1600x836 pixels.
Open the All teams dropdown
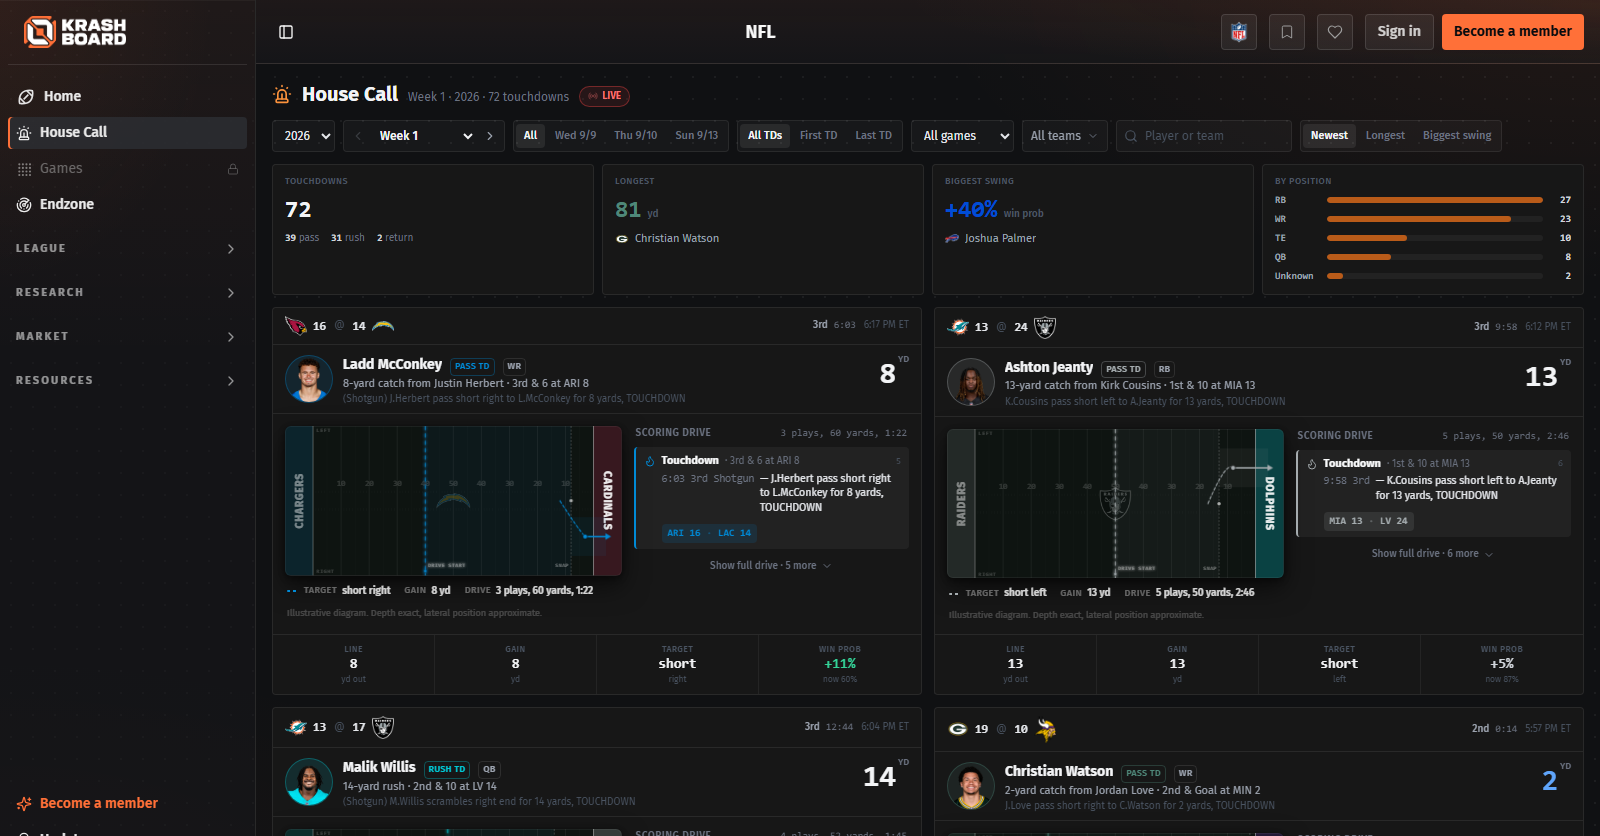(1064, 136)
